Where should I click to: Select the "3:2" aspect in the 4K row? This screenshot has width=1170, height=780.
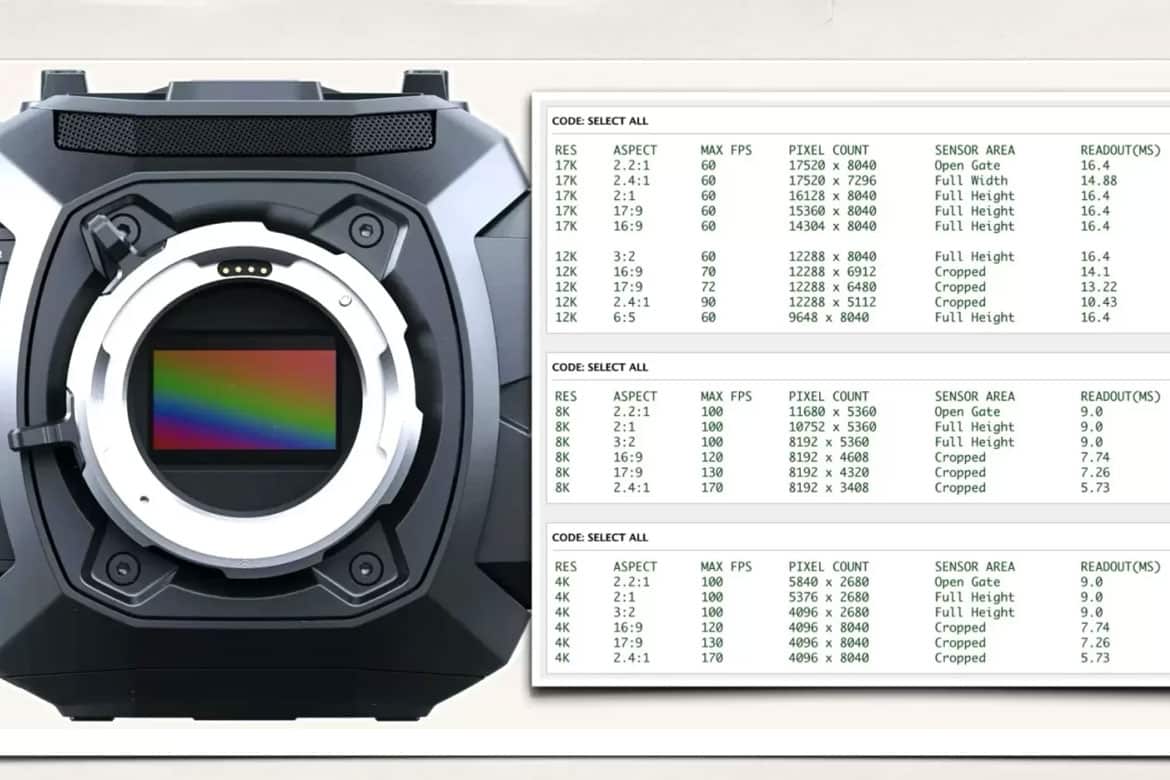point(624,612)
